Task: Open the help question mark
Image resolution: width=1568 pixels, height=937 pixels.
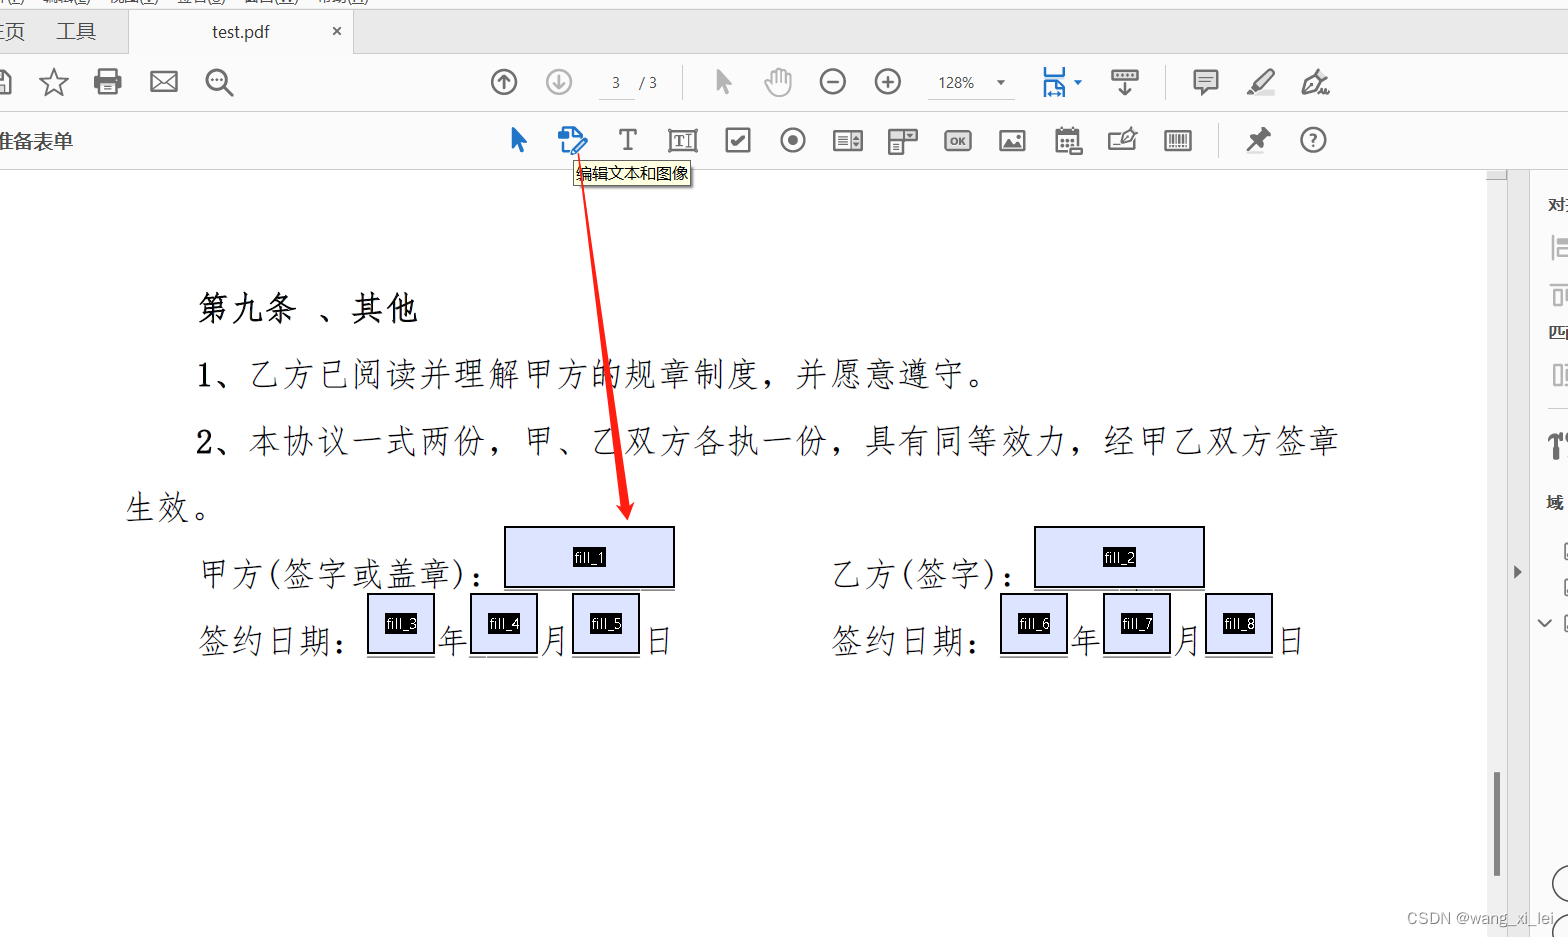Action: click(1313, 140)
